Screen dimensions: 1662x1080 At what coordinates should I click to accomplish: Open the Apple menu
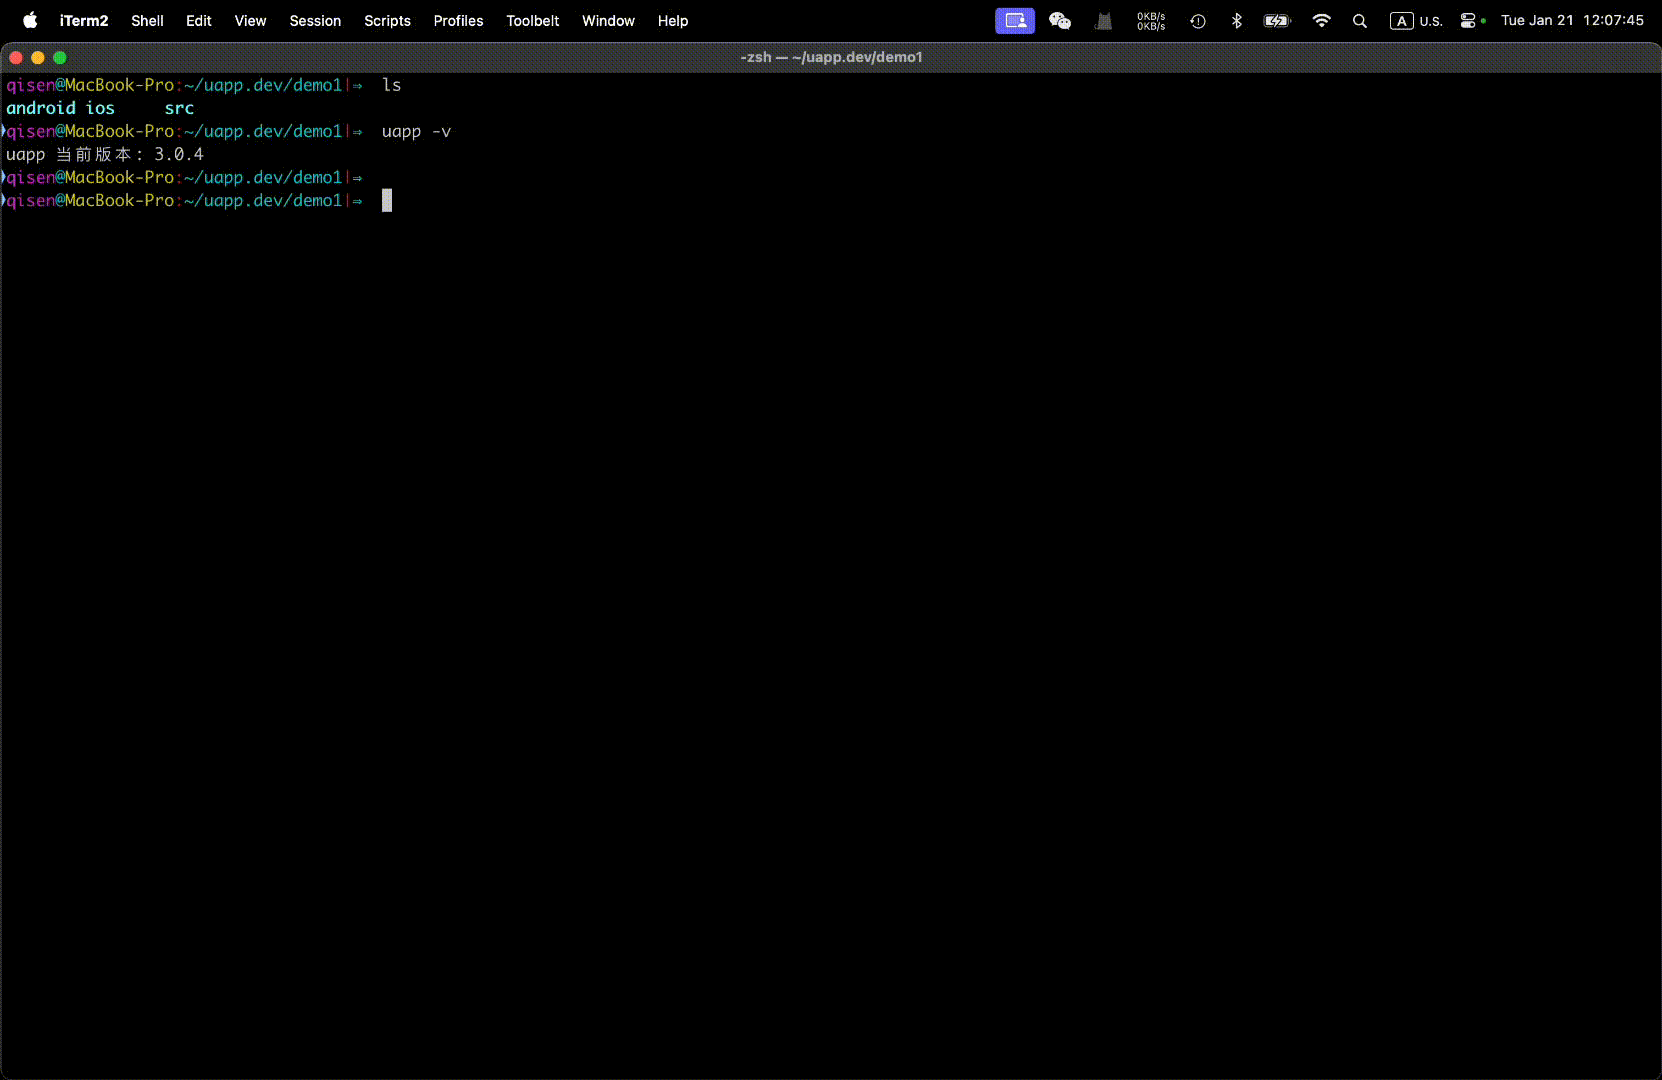30,20
